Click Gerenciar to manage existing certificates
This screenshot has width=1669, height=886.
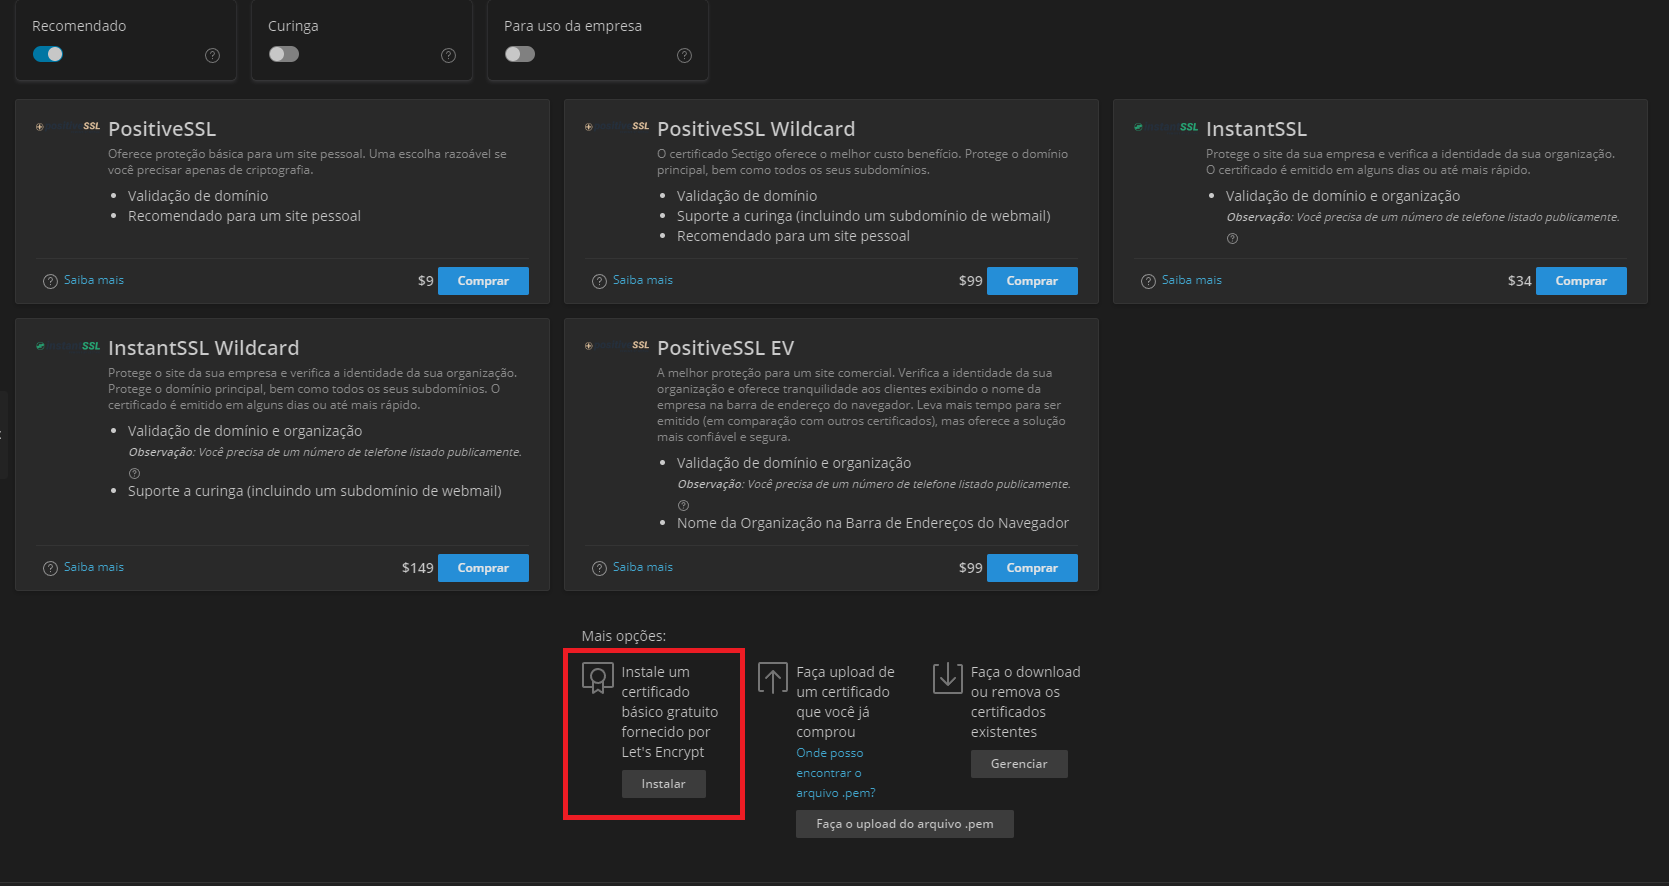[x=1019, y=764]
